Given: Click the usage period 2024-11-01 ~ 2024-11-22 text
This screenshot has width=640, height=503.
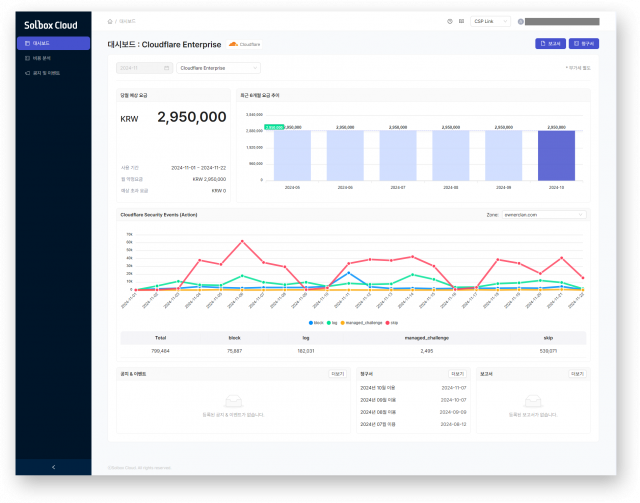Looking at the screenshot, I should pos(198,168).
